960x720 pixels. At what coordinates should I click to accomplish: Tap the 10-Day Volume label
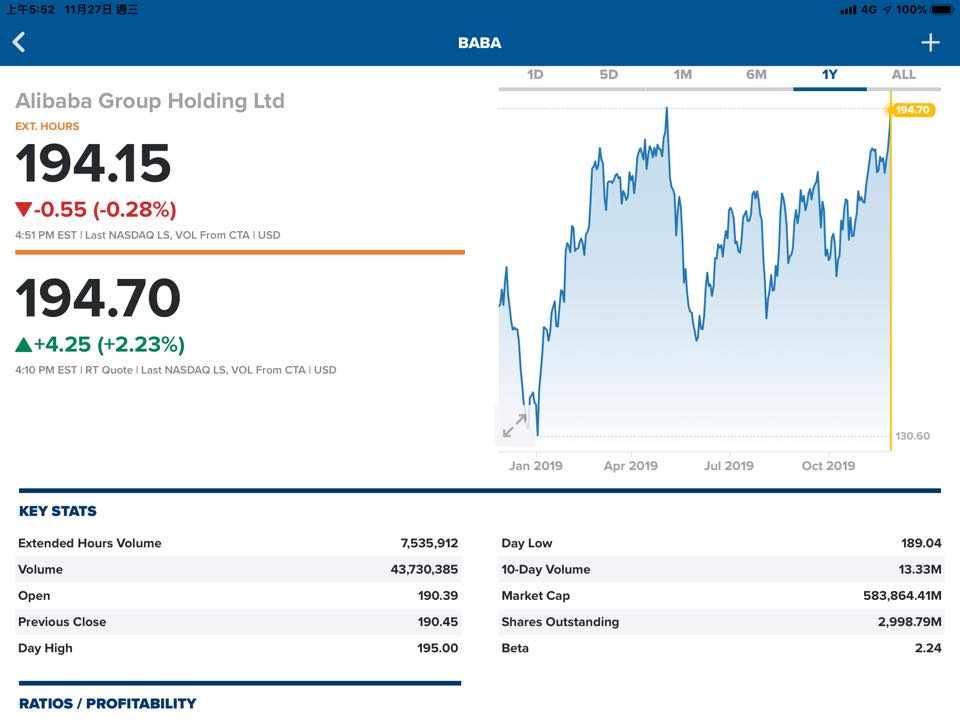click(546, 569)
